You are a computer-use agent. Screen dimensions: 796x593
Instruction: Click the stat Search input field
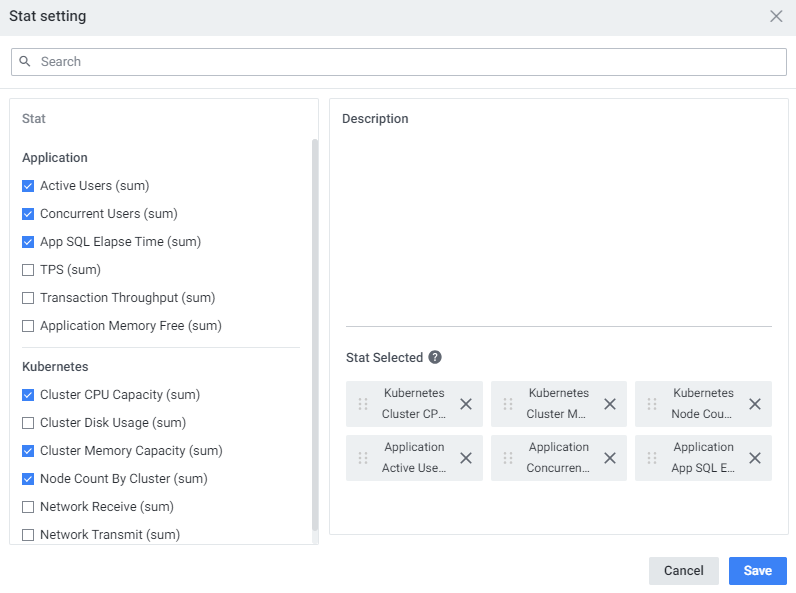pos(400,62)
